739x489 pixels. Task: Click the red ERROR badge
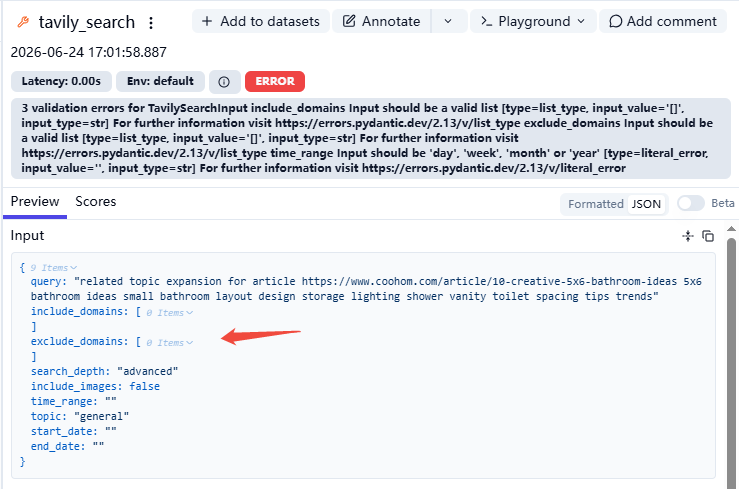point(275,81)
